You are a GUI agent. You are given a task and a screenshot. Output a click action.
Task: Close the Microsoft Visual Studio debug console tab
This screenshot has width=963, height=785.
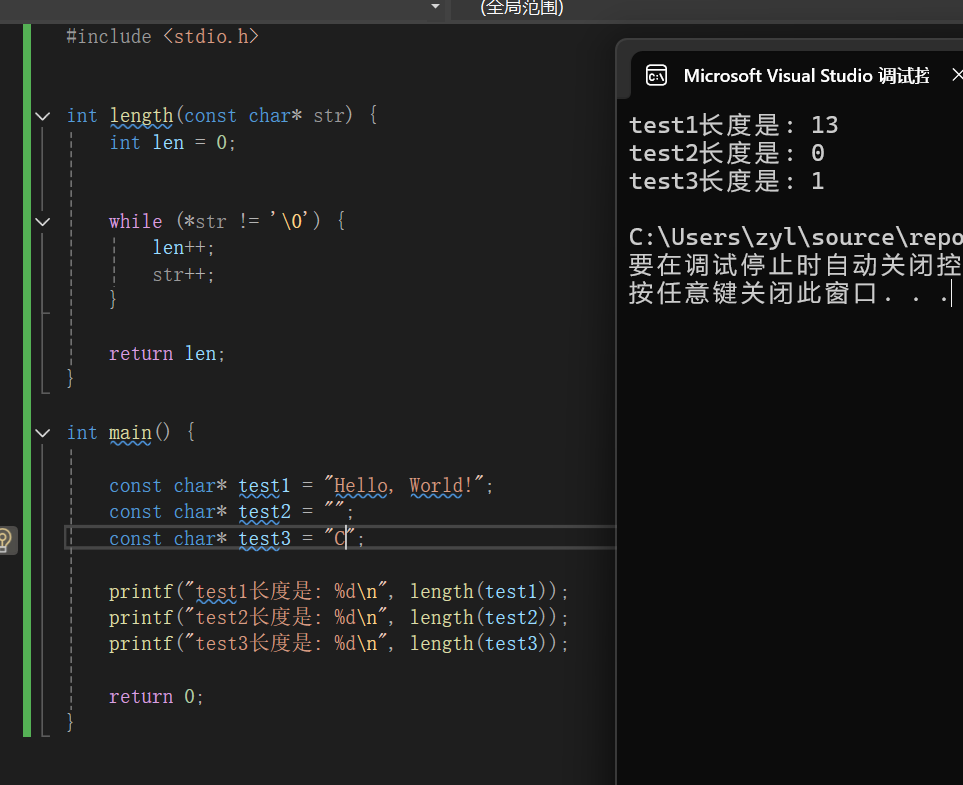(x=956, y=75)
